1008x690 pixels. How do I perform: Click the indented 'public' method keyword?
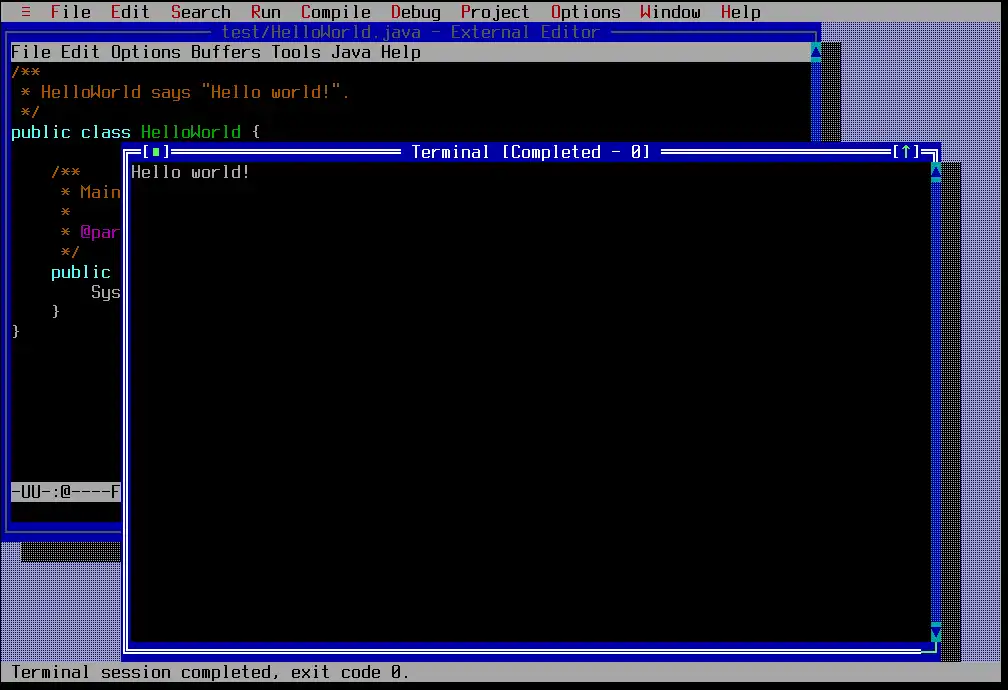pyautogui.click(x=80, y=272)
